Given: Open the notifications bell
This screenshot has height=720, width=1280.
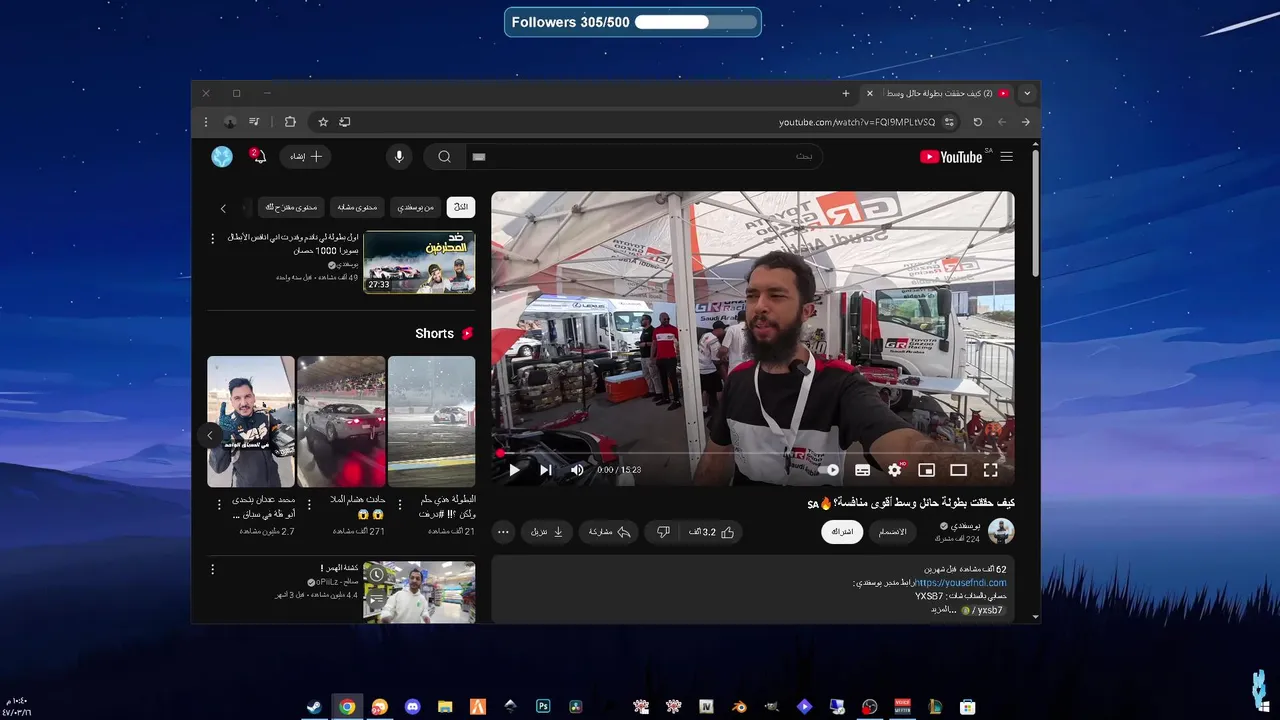Looking at the screenshot, I should click(258, 157).
